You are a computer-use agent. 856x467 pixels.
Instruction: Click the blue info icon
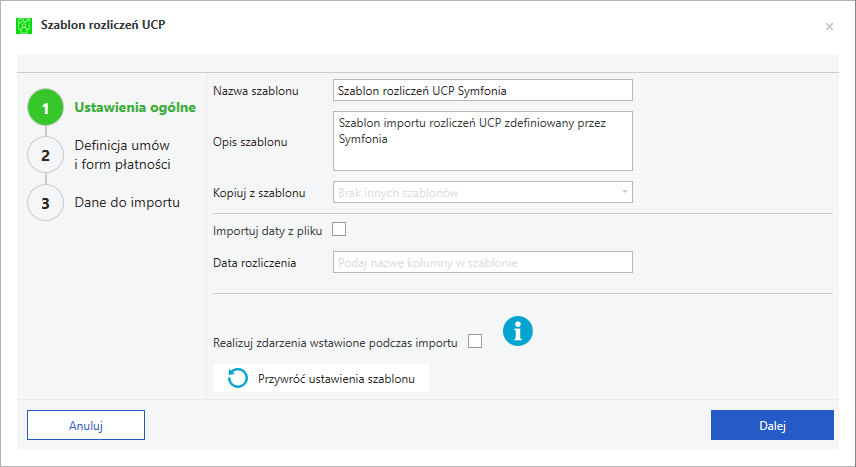click(518, 331)
